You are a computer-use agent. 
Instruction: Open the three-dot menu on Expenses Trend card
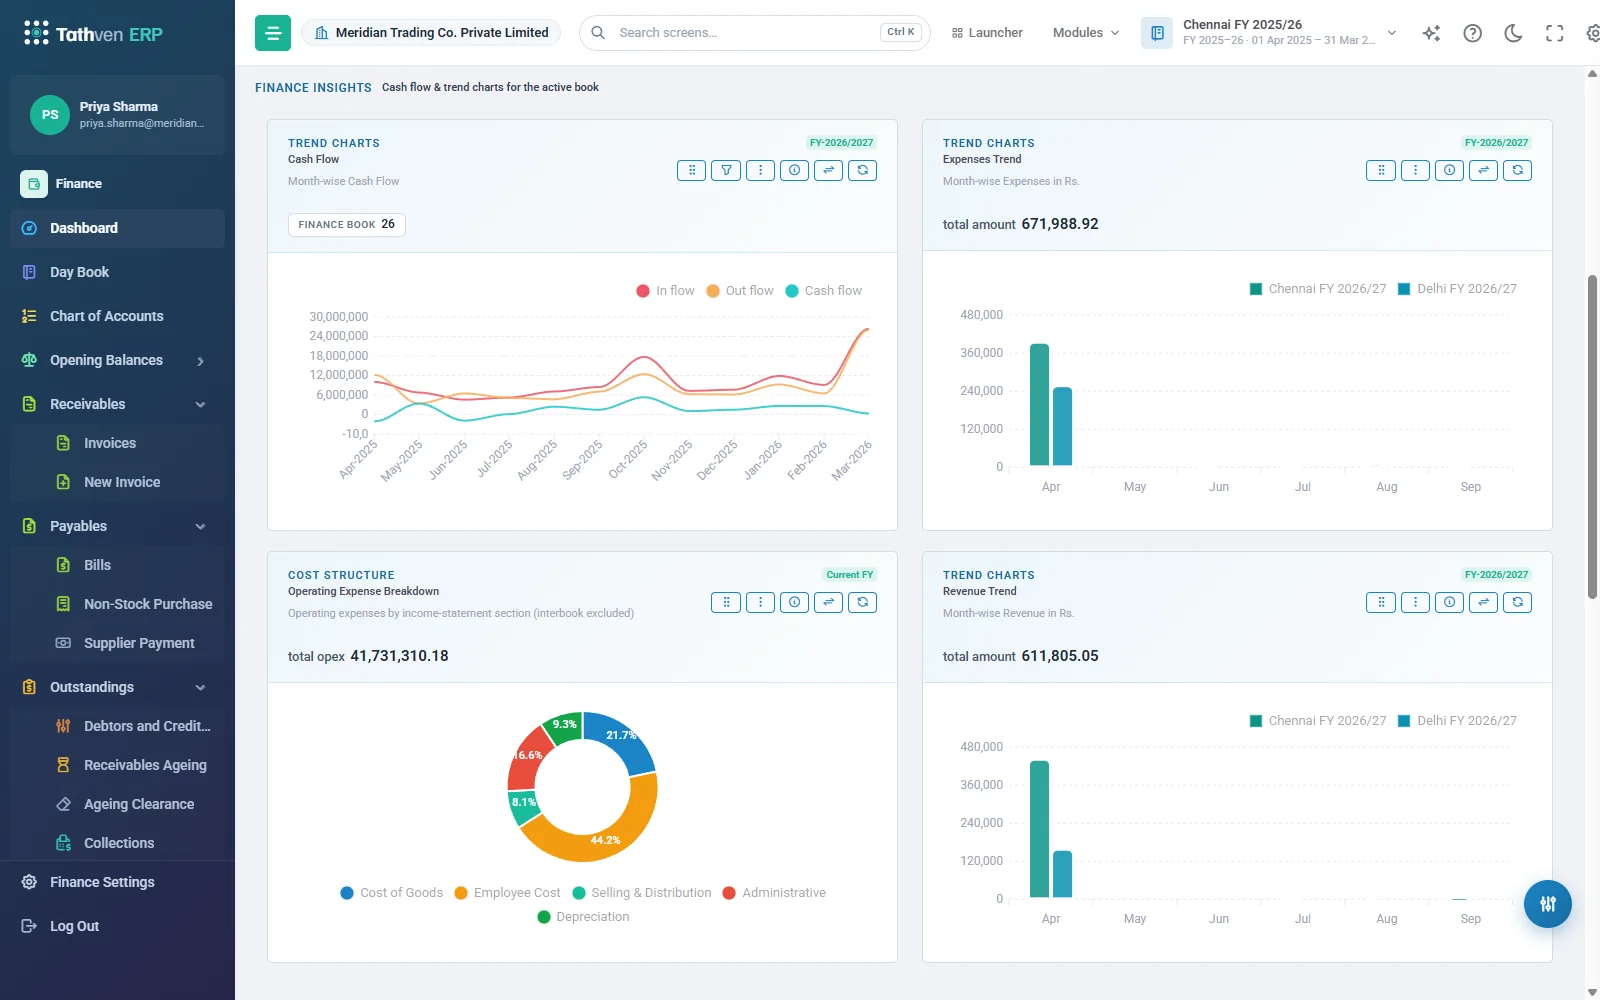coord(1415,170)
